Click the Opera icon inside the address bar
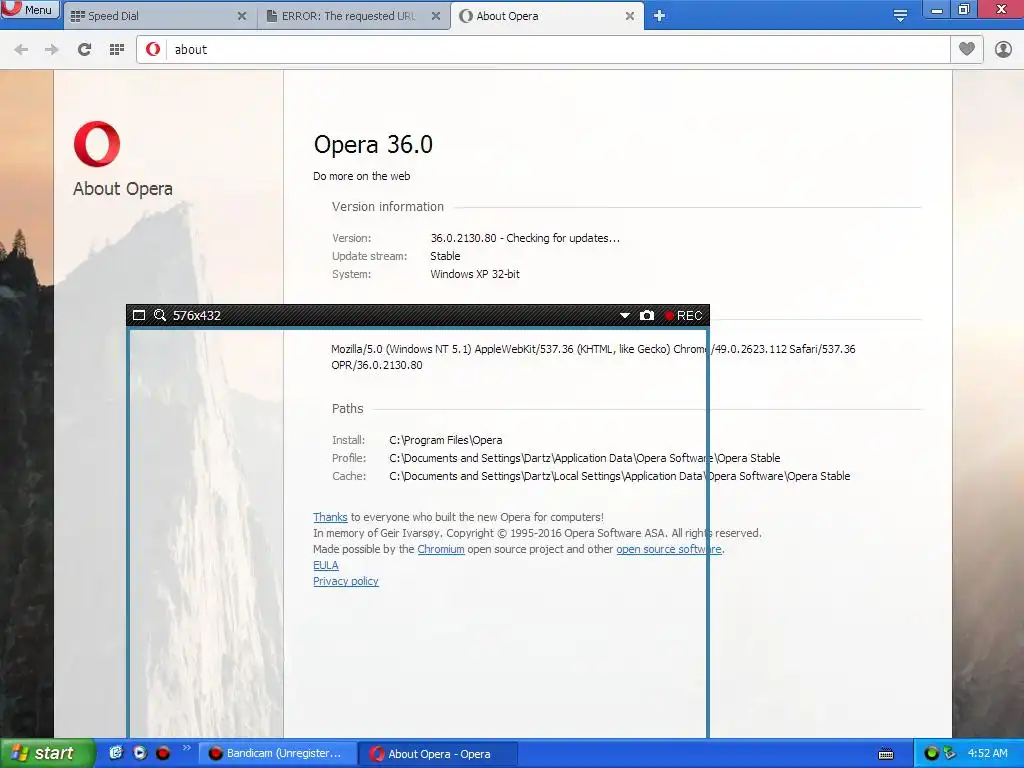The image size is (1024, 768). (153, 49)
